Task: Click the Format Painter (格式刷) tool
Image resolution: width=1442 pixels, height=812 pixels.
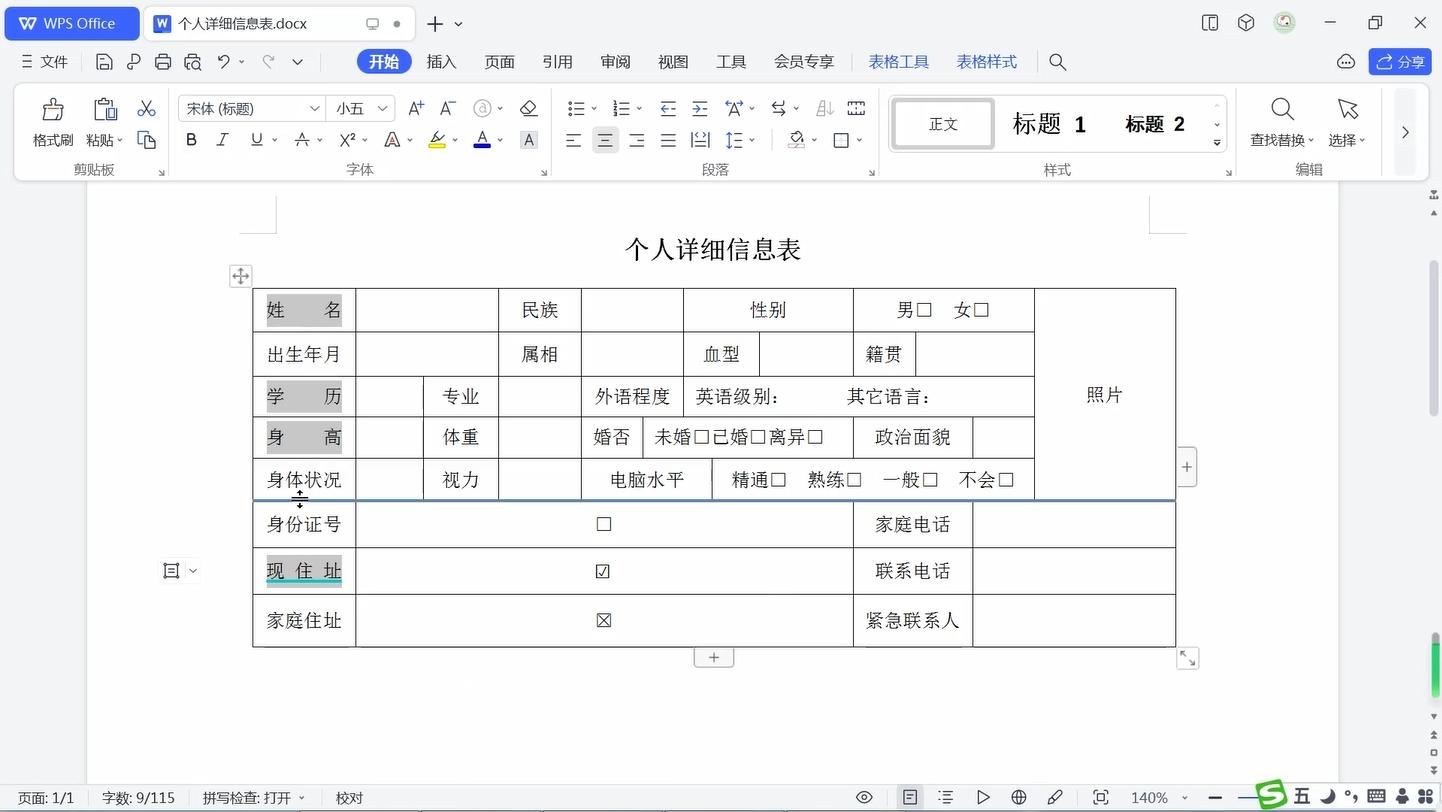Action: [52, 123]
